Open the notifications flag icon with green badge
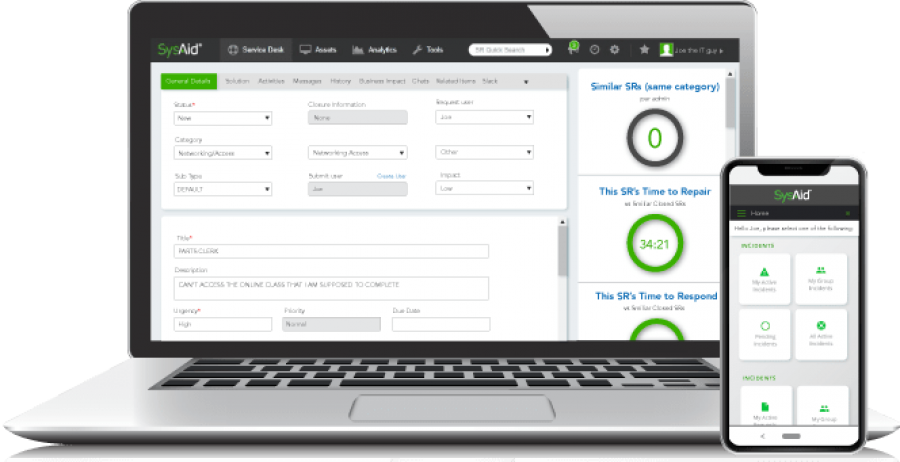The image size is (900, 462). click(x=573, y=48)
